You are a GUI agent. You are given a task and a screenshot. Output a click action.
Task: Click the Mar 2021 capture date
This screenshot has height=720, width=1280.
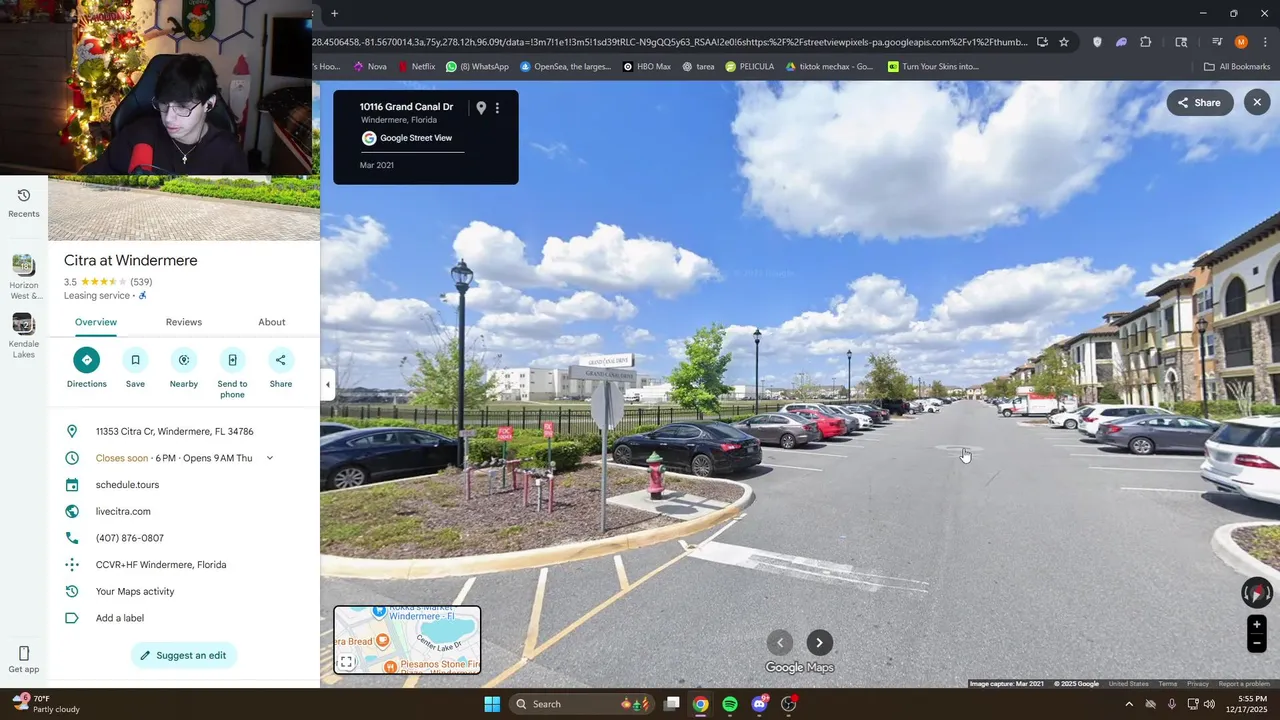377,165
